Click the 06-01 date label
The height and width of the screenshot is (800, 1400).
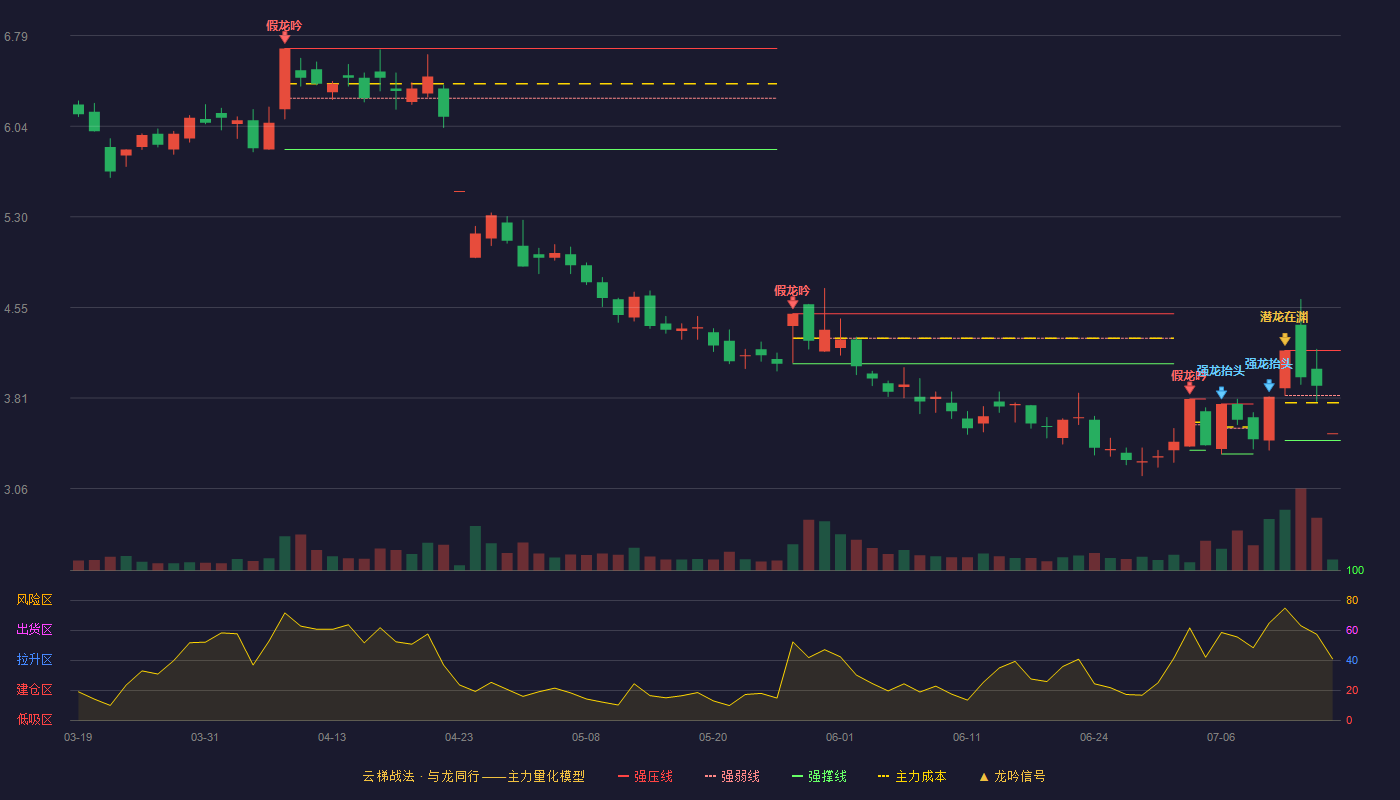point(840,737)
